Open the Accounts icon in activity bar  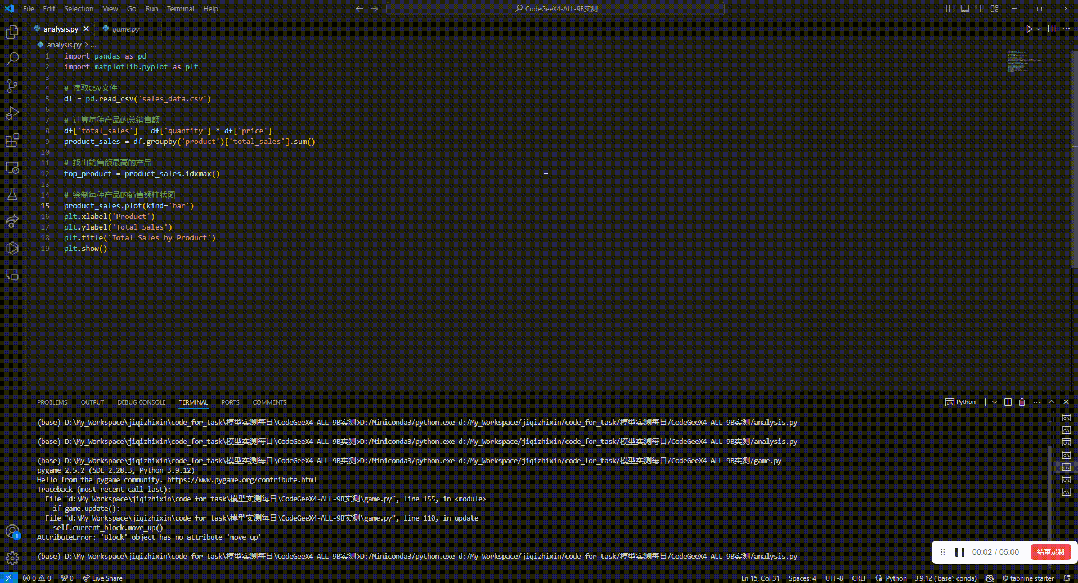pyautogui.click(x=12, y=531)
